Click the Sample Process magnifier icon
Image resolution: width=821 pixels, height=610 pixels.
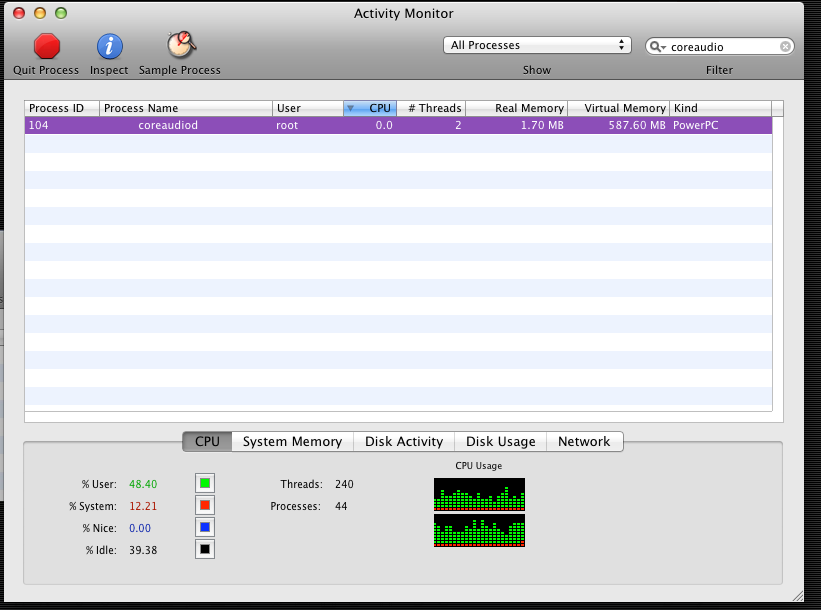tap(181, 45)
